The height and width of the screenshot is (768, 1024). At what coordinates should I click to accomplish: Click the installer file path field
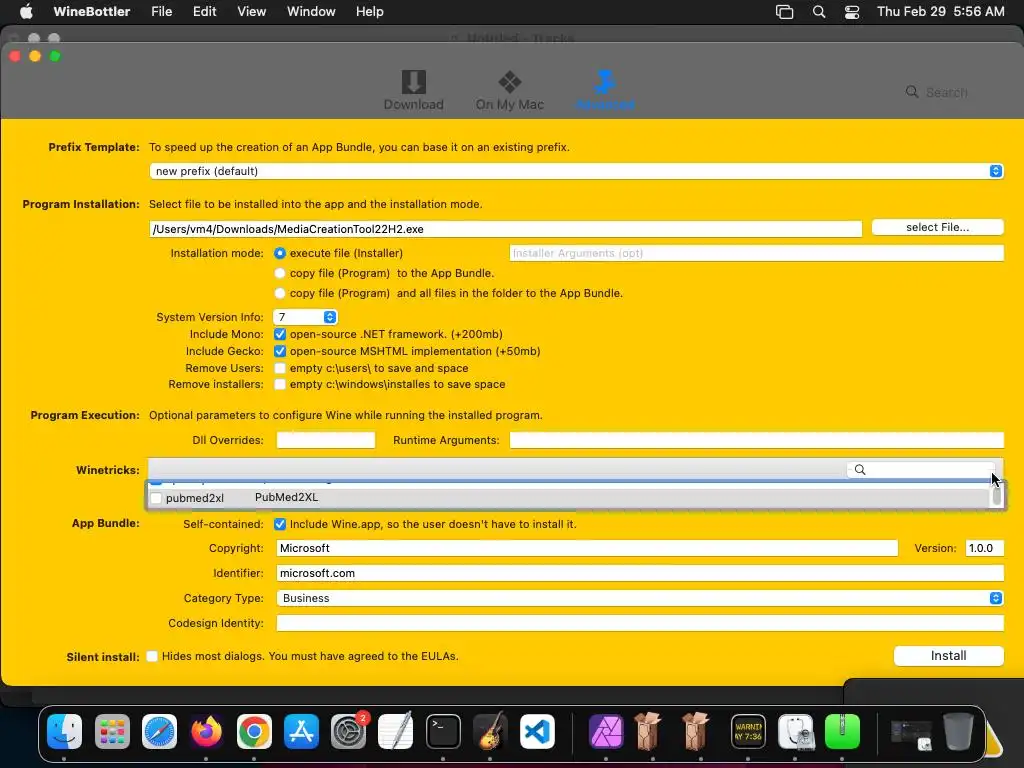pos(505,229)
